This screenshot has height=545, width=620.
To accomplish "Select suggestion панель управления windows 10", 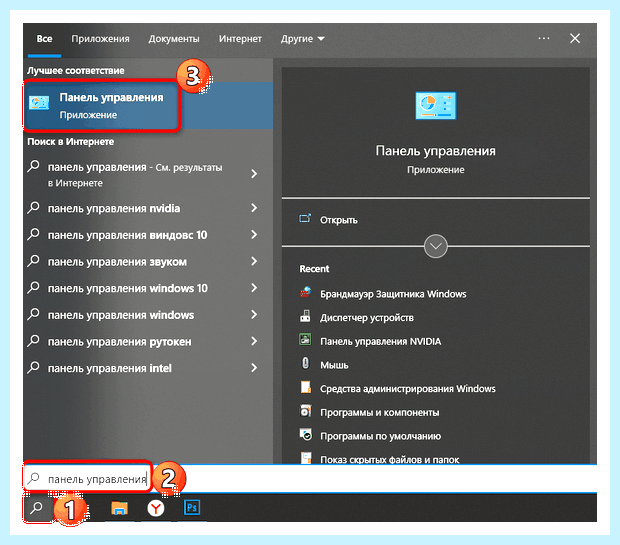I will coord(128,288).
